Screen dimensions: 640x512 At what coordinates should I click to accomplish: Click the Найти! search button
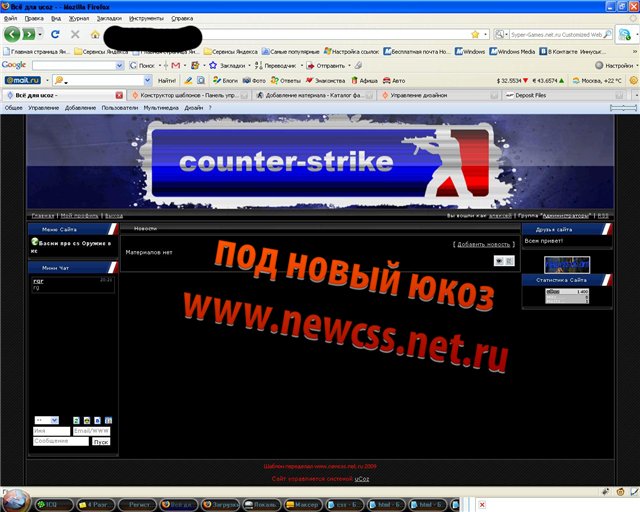167,80
